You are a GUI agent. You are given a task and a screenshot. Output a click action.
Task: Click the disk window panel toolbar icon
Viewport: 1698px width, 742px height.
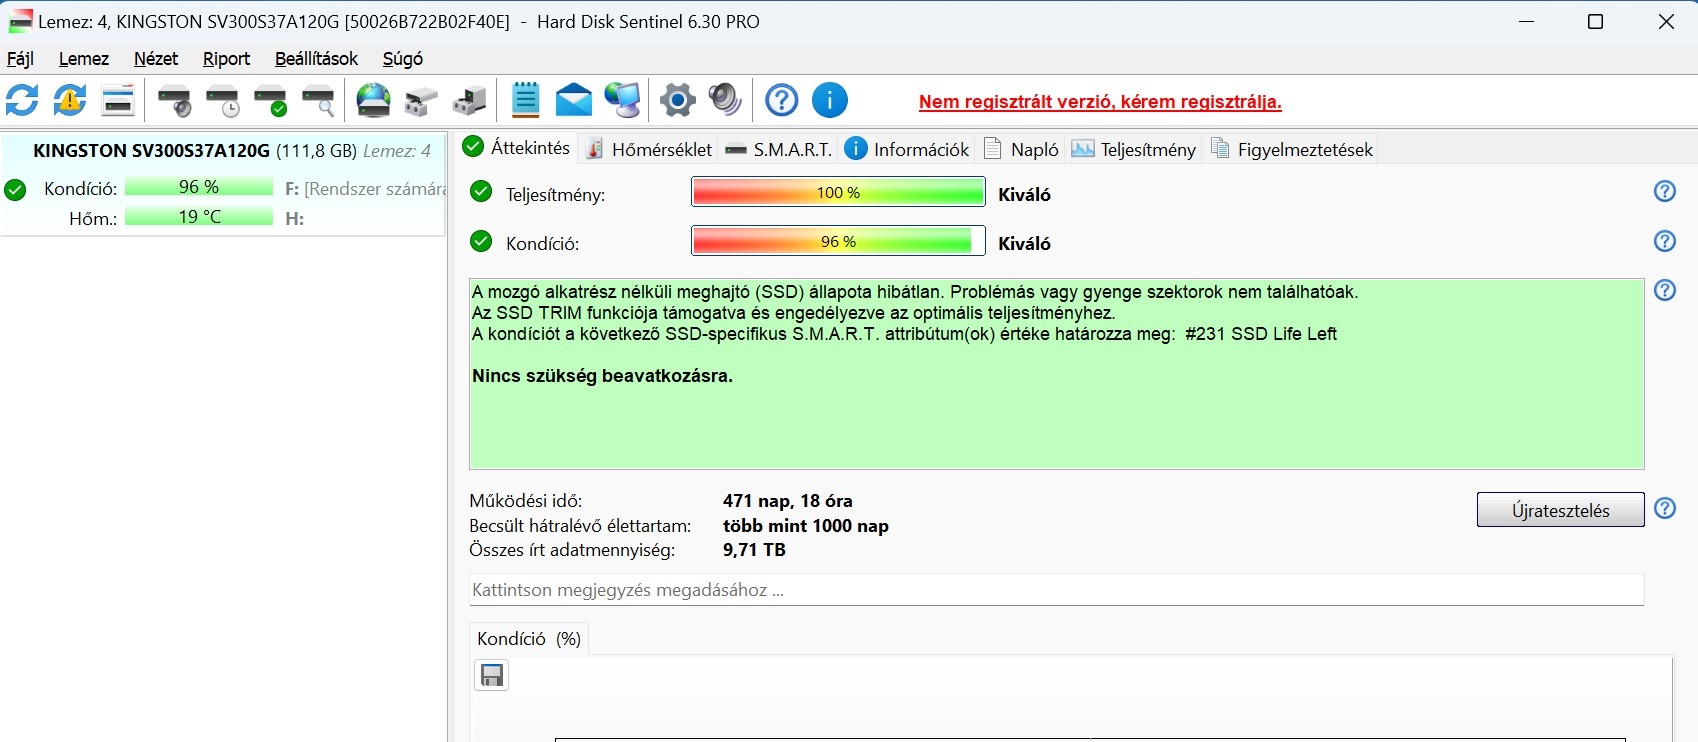[118, 100]
